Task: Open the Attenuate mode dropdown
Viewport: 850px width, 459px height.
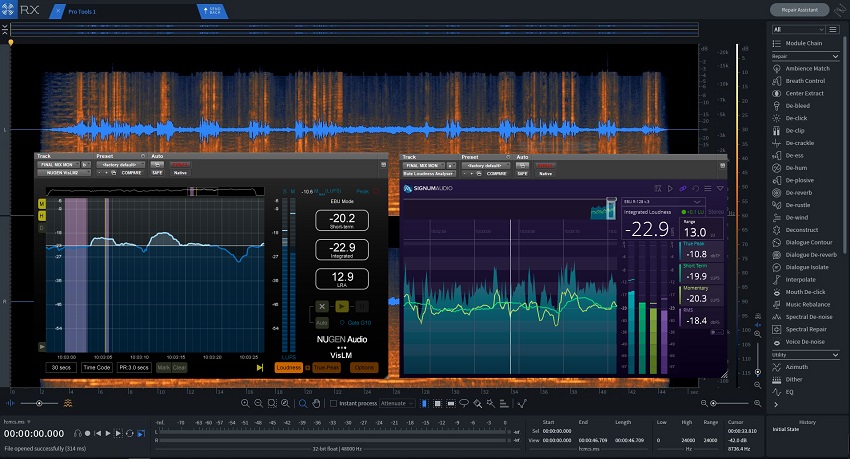Action: pyautogui.click(x=397, y=403)
